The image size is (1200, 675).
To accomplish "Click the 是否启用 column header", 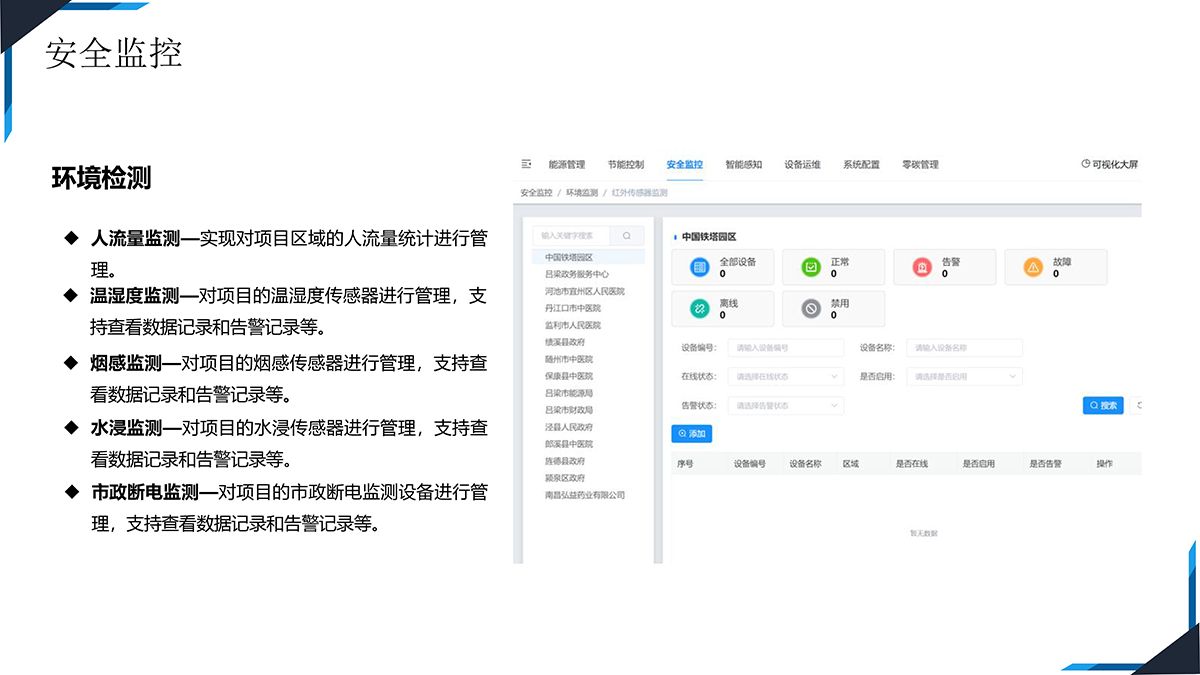I will (x=979, y=464).
